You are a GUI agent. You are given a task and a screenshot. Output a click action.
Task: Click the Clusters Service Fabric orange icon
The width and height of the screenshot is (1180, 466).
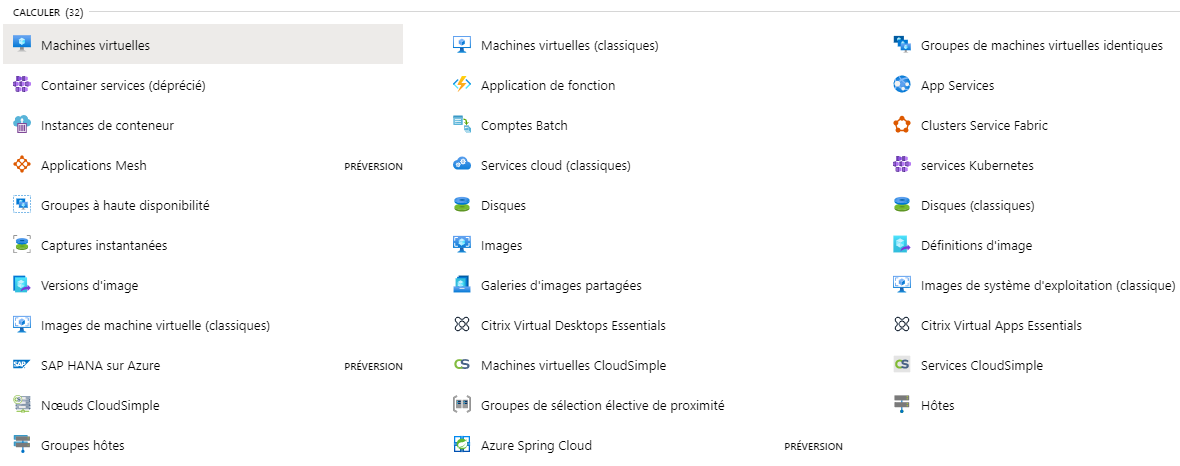coord(902,125)
